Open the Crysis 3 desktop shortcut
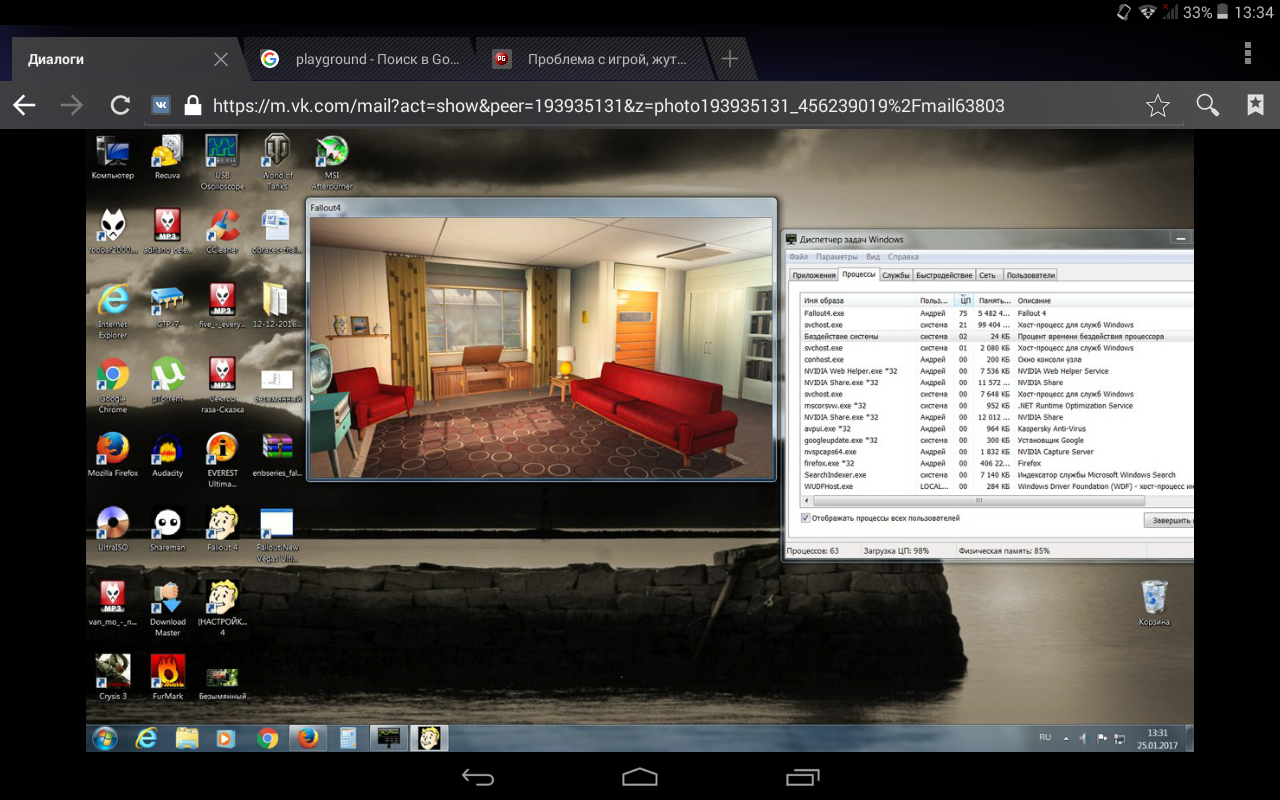Viewport: 1280px width, 800px height. tap(112, 678)
